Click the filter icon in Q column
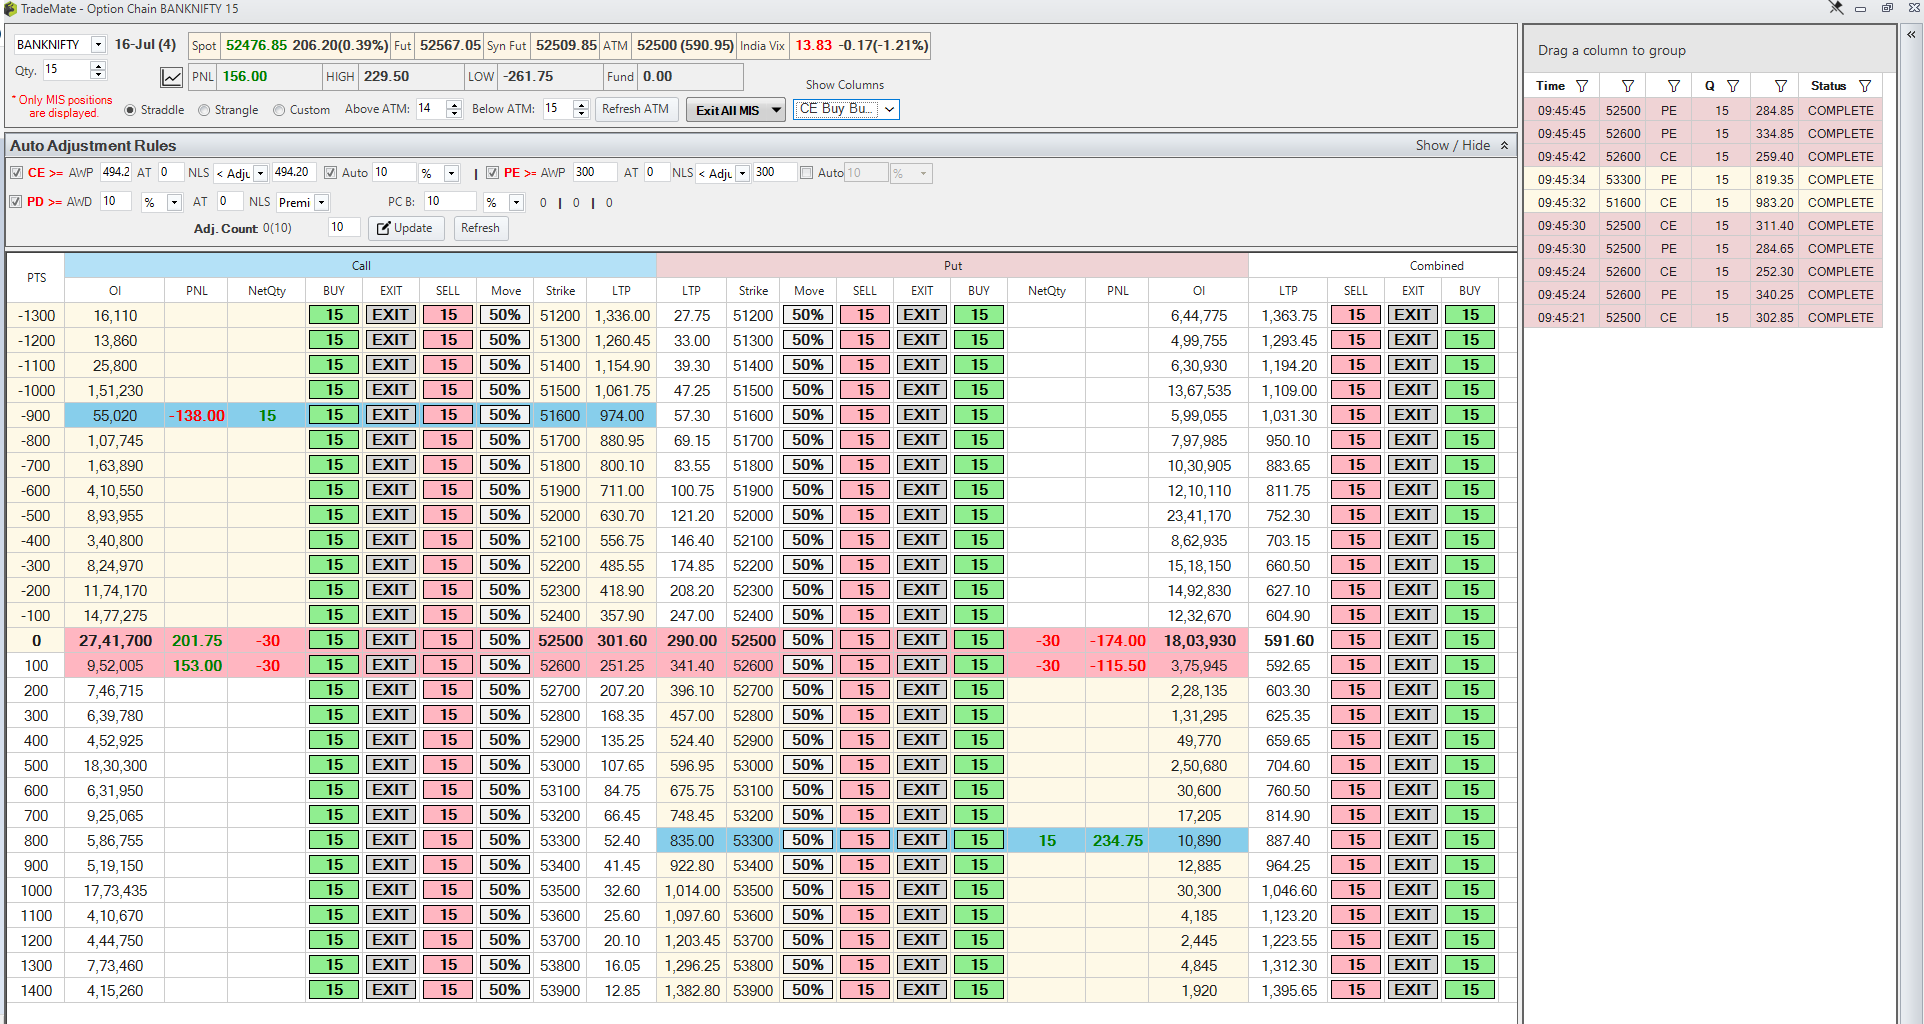The image size is (1924, 1024). coord(1733,86)
